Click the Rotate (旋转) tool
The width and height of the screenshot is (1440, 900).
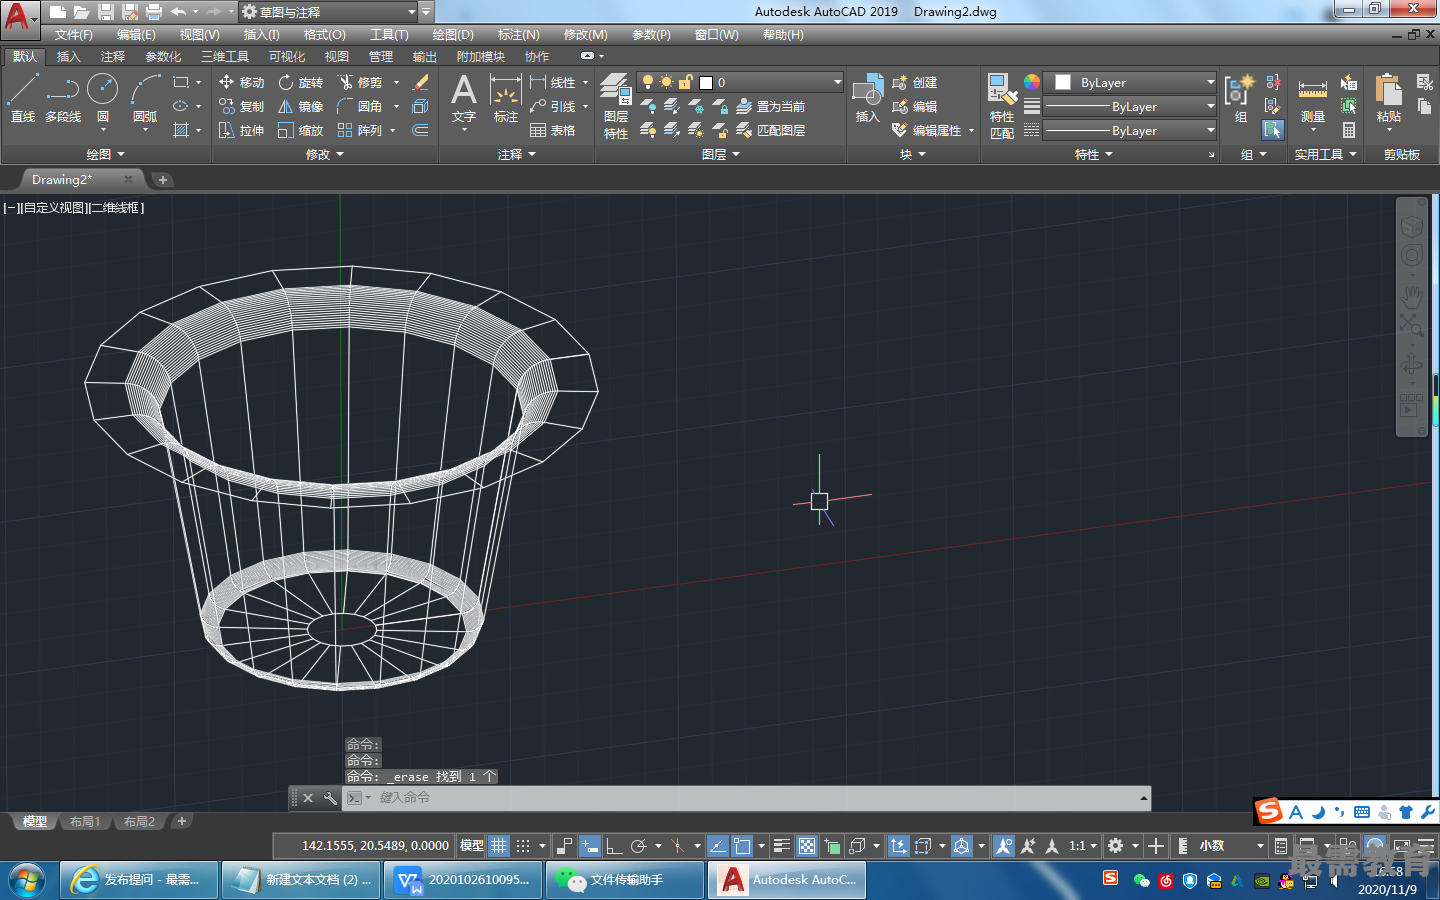click(300, 82)
